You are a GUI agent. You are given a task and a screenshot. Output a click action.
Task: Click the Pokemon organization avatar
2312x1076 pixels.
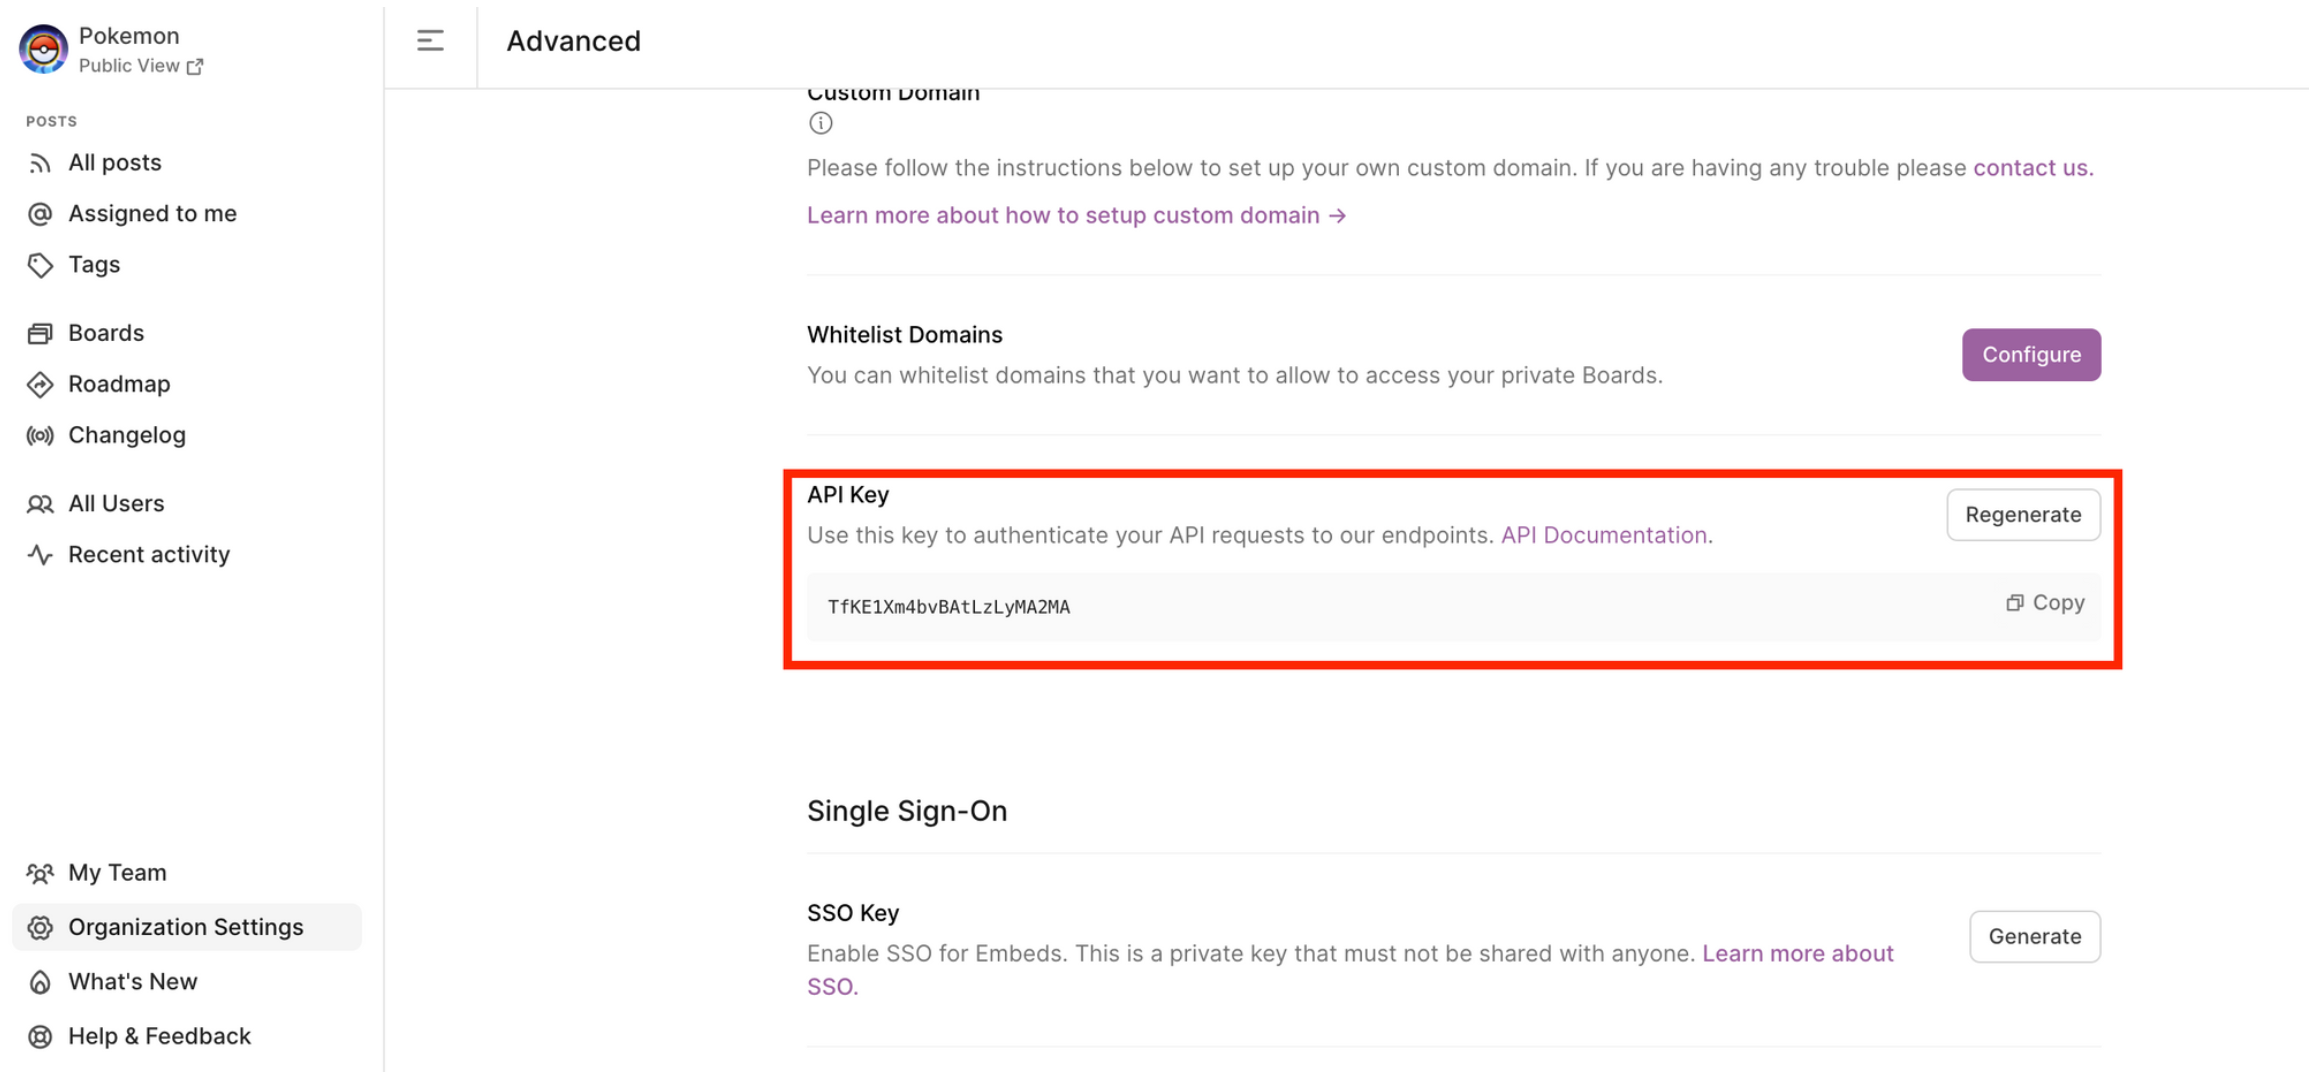[43, 49]
